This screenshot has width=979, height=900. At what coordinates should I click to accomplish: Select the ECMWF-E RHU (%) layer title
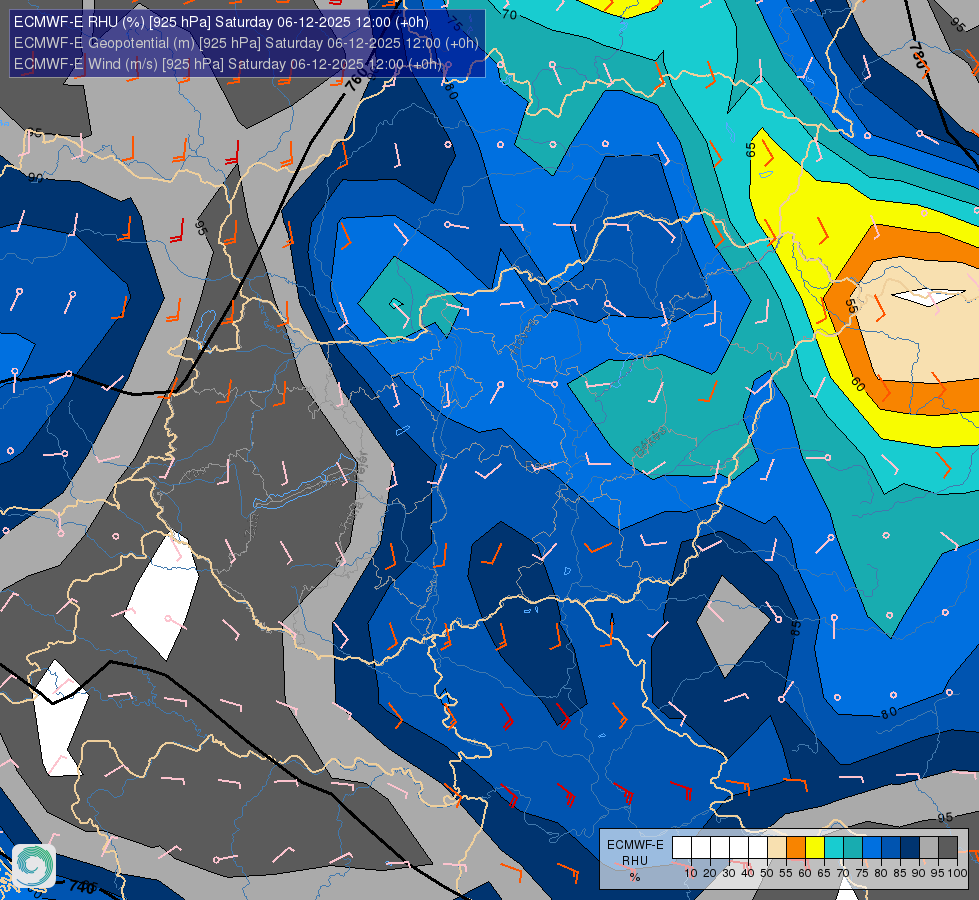point(221,22)
